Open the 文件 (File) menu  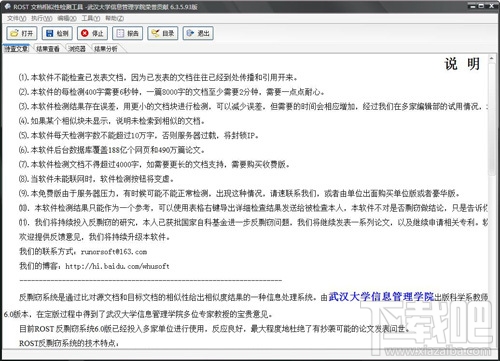pyautogui.click(x=17, y=18)
